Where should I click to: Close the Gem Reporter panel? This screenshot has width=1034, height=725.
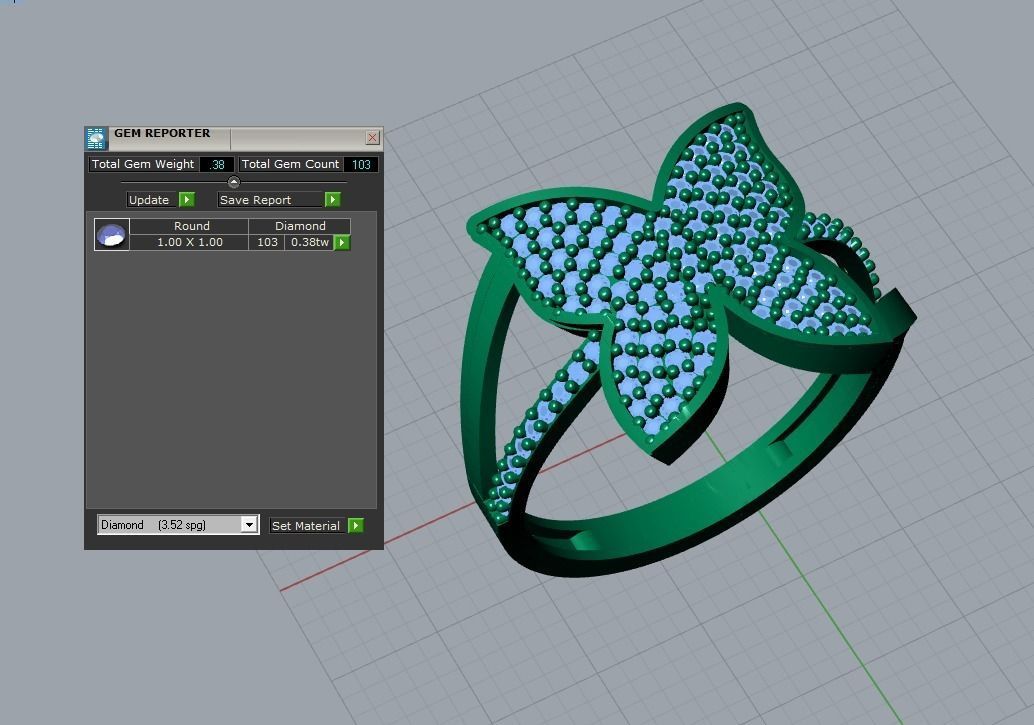pos(373,137)
